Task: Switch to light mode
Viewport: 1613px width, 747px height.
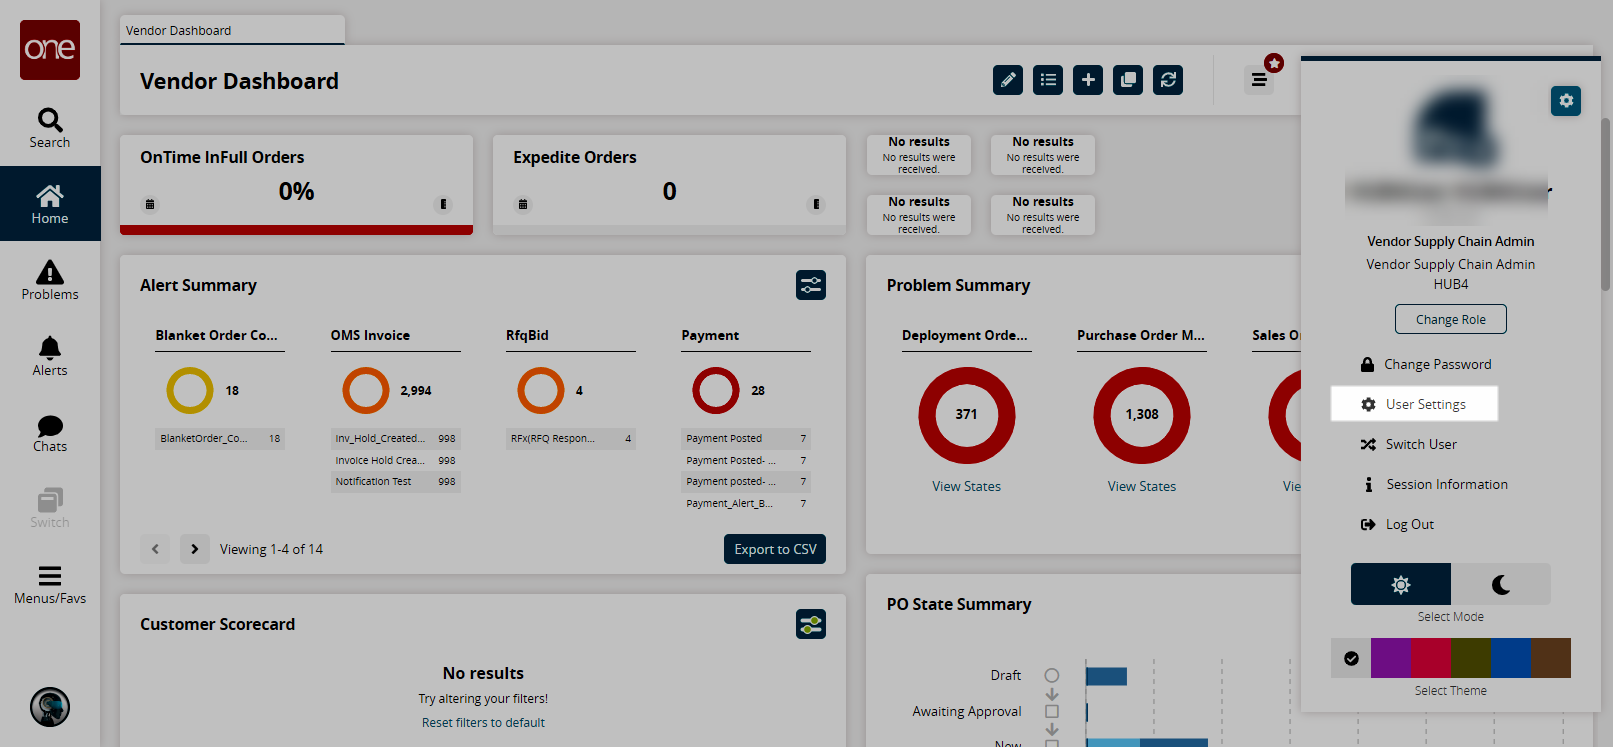Action: click(x=1401, y=584)
